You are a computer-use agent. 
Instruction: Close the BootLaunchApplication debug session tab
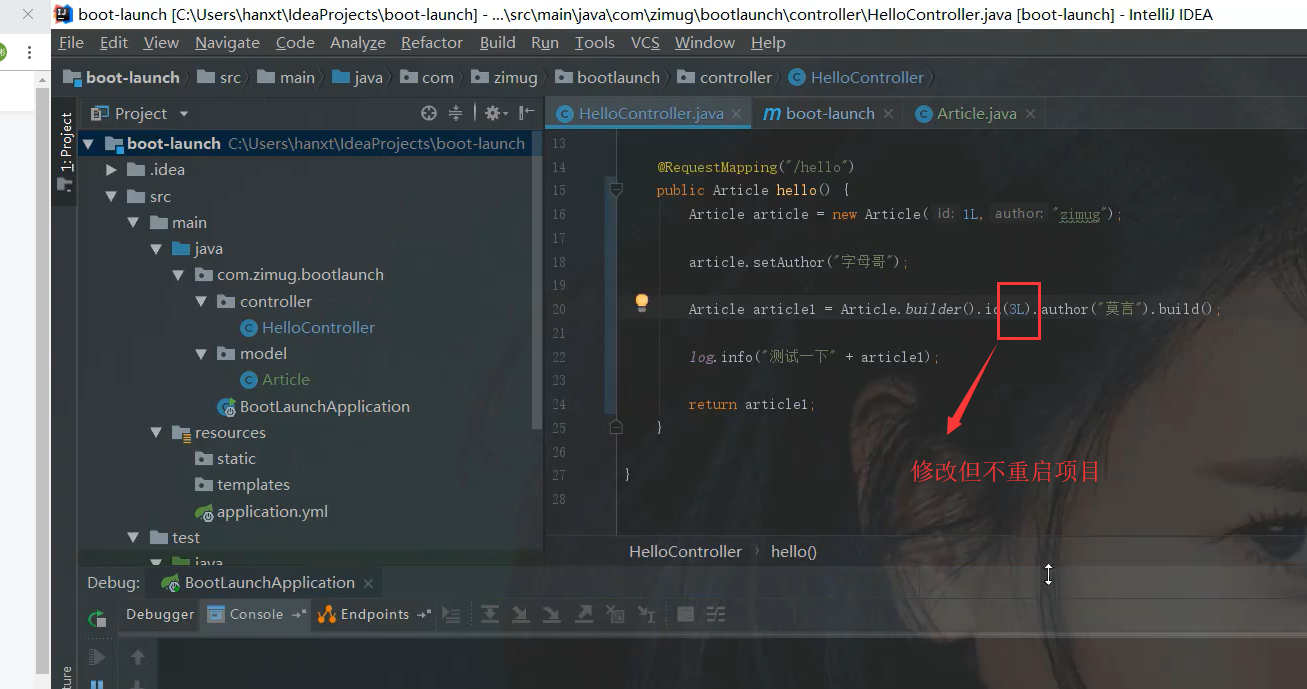[x=368, y=583]
